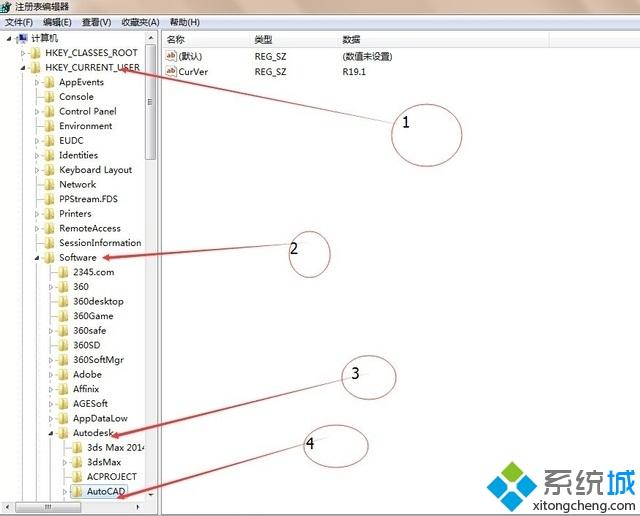640x516 pixels.
Task: Expand the Adobe key
Action: [51, 375]
